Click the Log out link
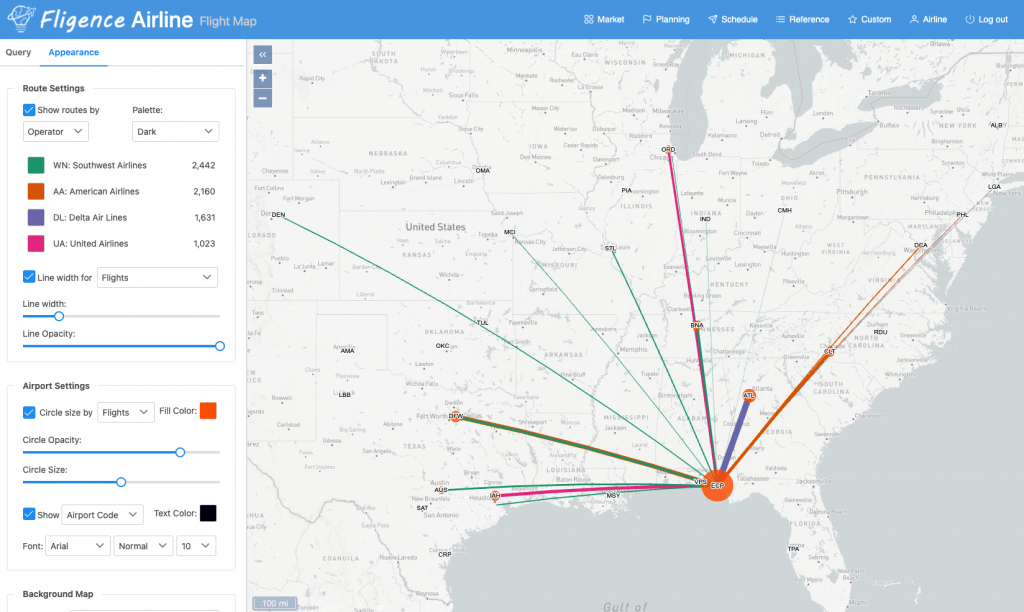 tap(987, 20)
